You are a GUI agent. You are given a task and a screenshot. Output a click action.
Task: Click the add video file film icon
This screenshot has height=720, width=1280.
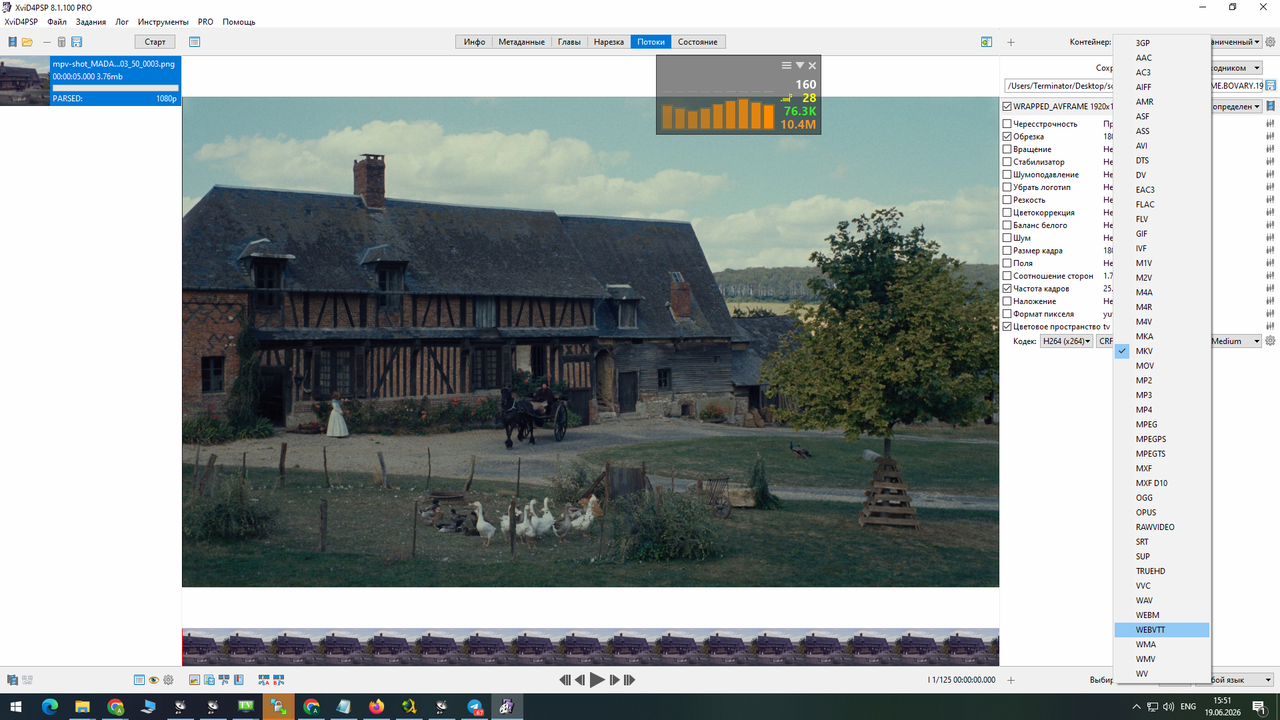pyautogui.click(x=12, y=42)
